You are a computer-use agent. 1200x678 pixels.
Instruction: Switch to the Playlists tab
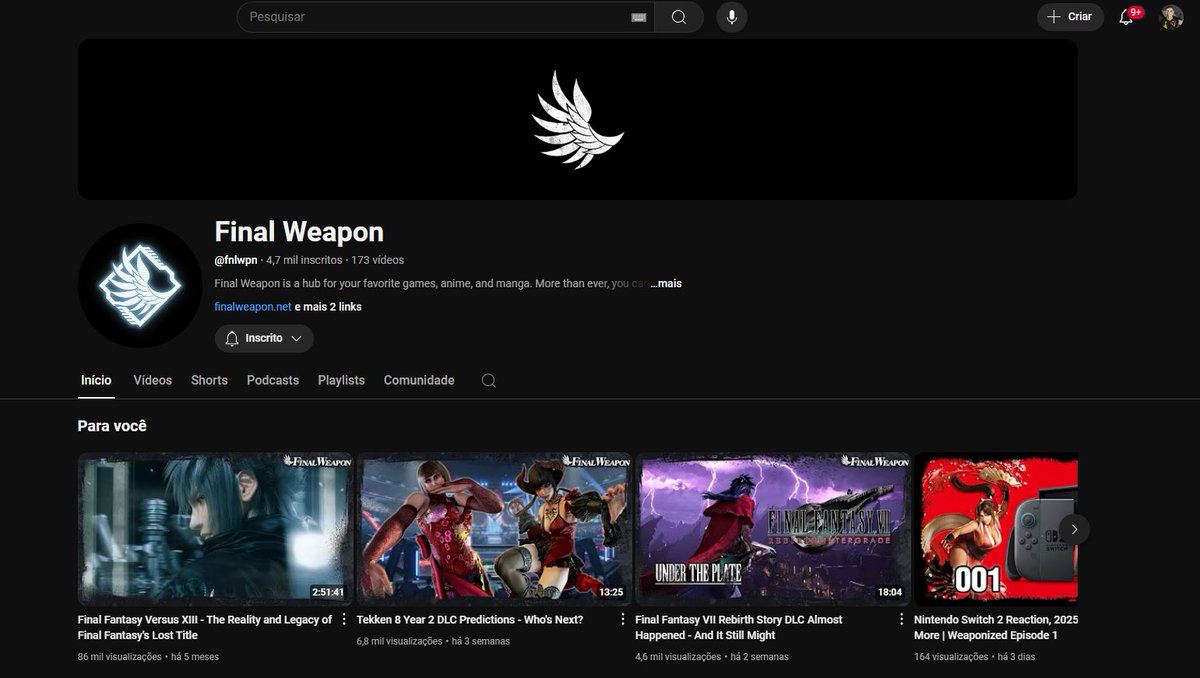(x=341, y=380)
